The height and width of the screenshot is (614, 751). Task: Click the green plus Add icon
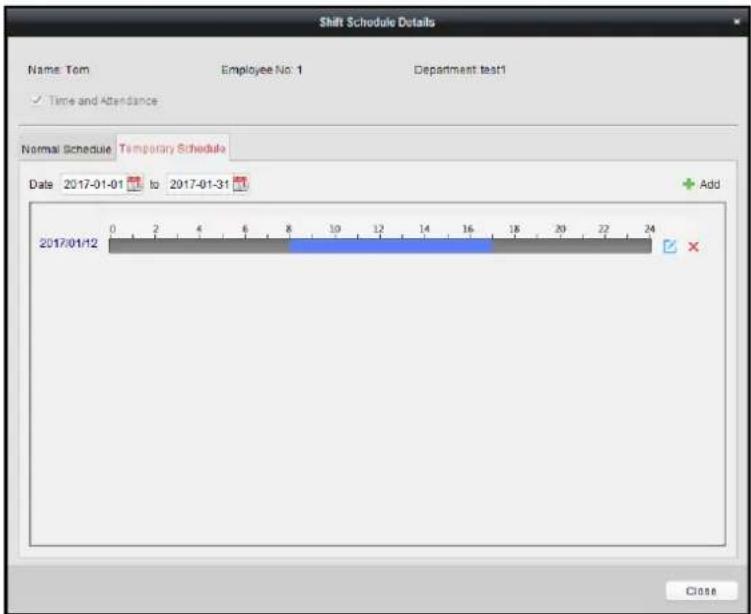(x=688, y=184)
